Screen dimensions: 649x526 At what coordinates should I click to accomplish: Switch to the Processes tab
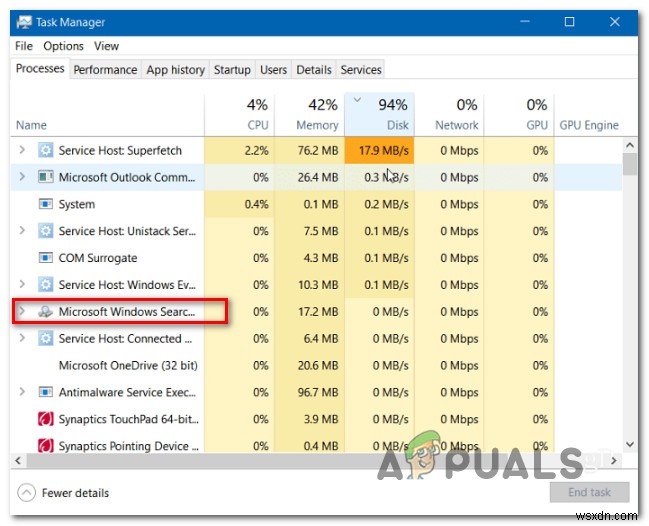40,68
